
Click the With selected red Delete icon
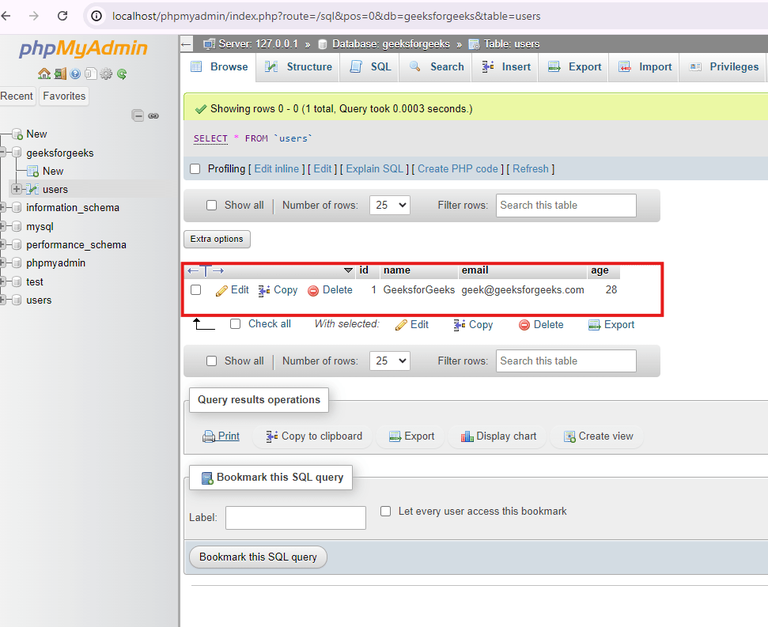[524, 325]
